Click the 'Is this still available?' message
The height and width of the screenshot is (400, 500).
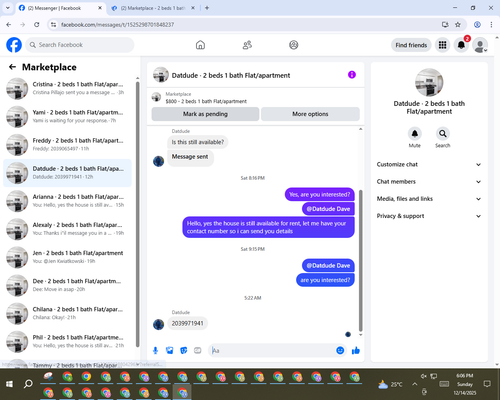(x=198, y=142)
